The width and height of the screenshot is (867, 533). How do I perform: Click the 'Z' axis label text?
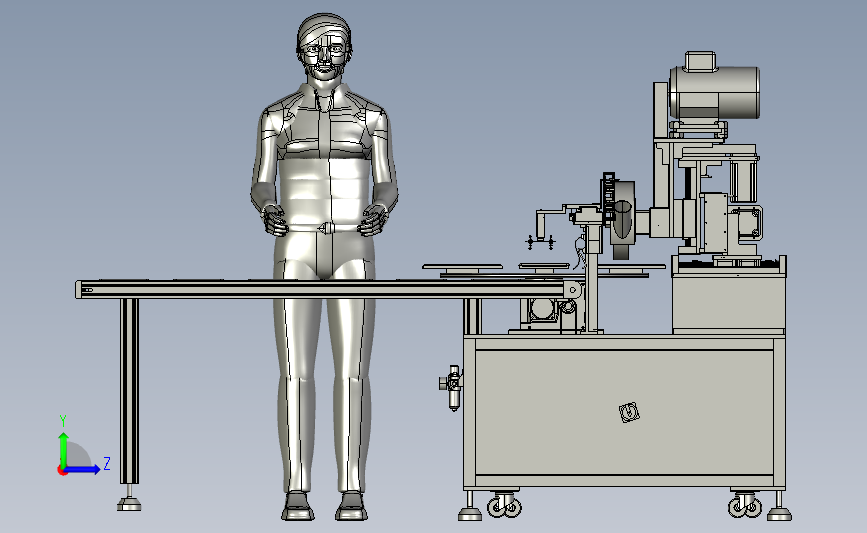click(x=107, y=463)
